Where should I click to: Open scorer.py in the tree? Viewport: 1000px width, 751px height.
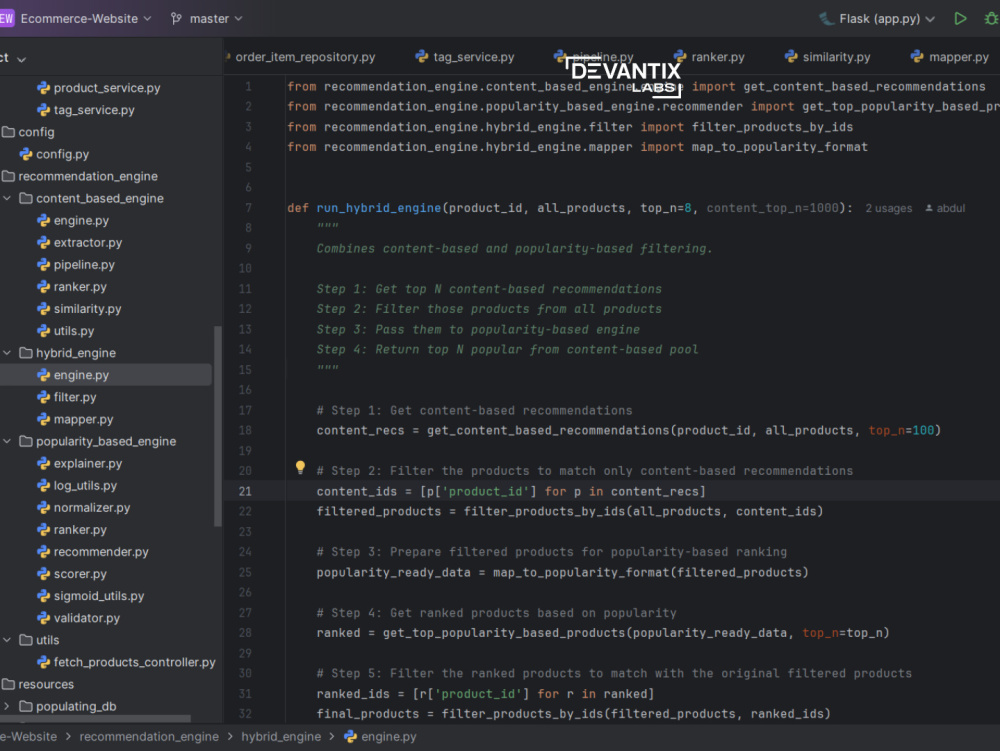[x=80, y=574]
